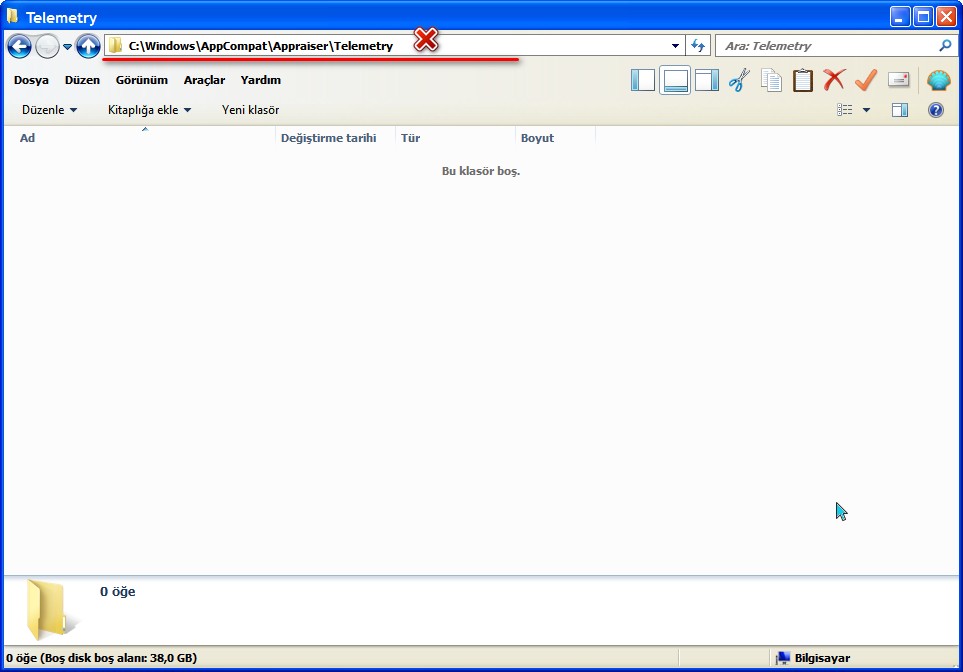Click the Telemetry title bar folder icon
This screenshot has width=963, height=672.
[x=12, y=16]
